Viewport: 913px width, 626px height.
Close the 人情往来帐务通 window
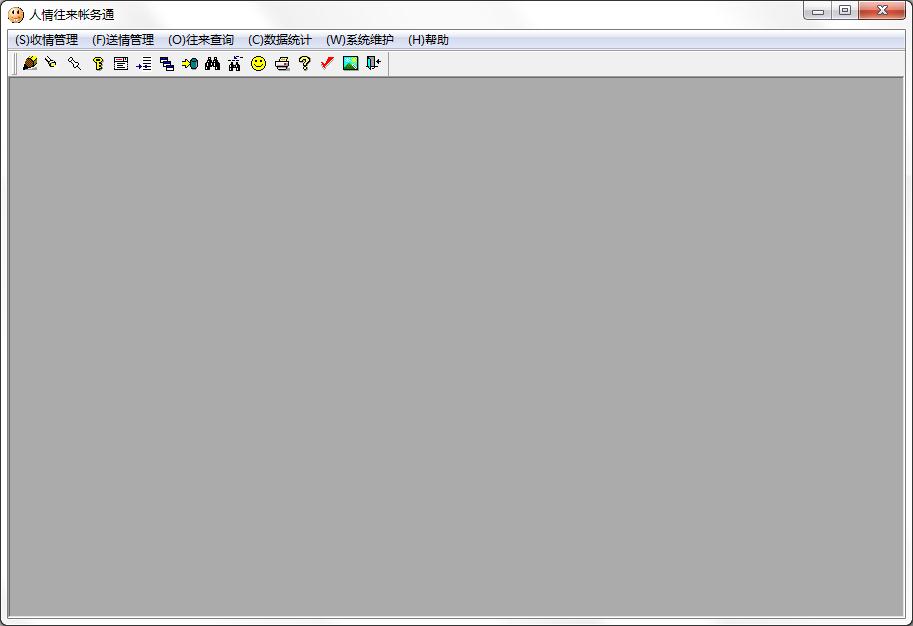[x=882, y=10]
